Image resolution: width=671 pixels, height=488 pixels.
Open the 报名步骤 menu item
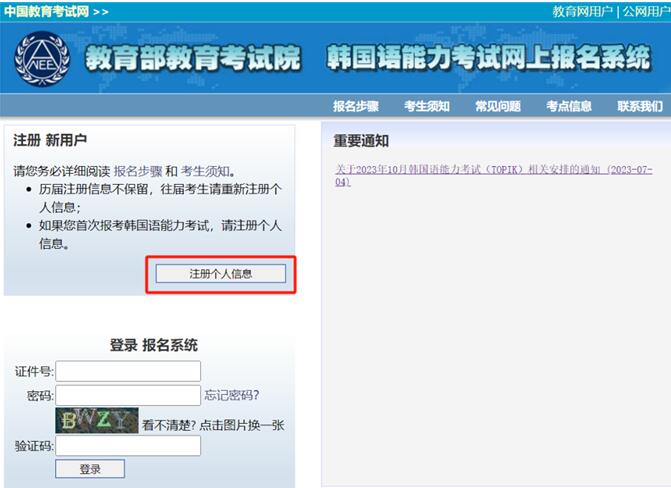356,106
